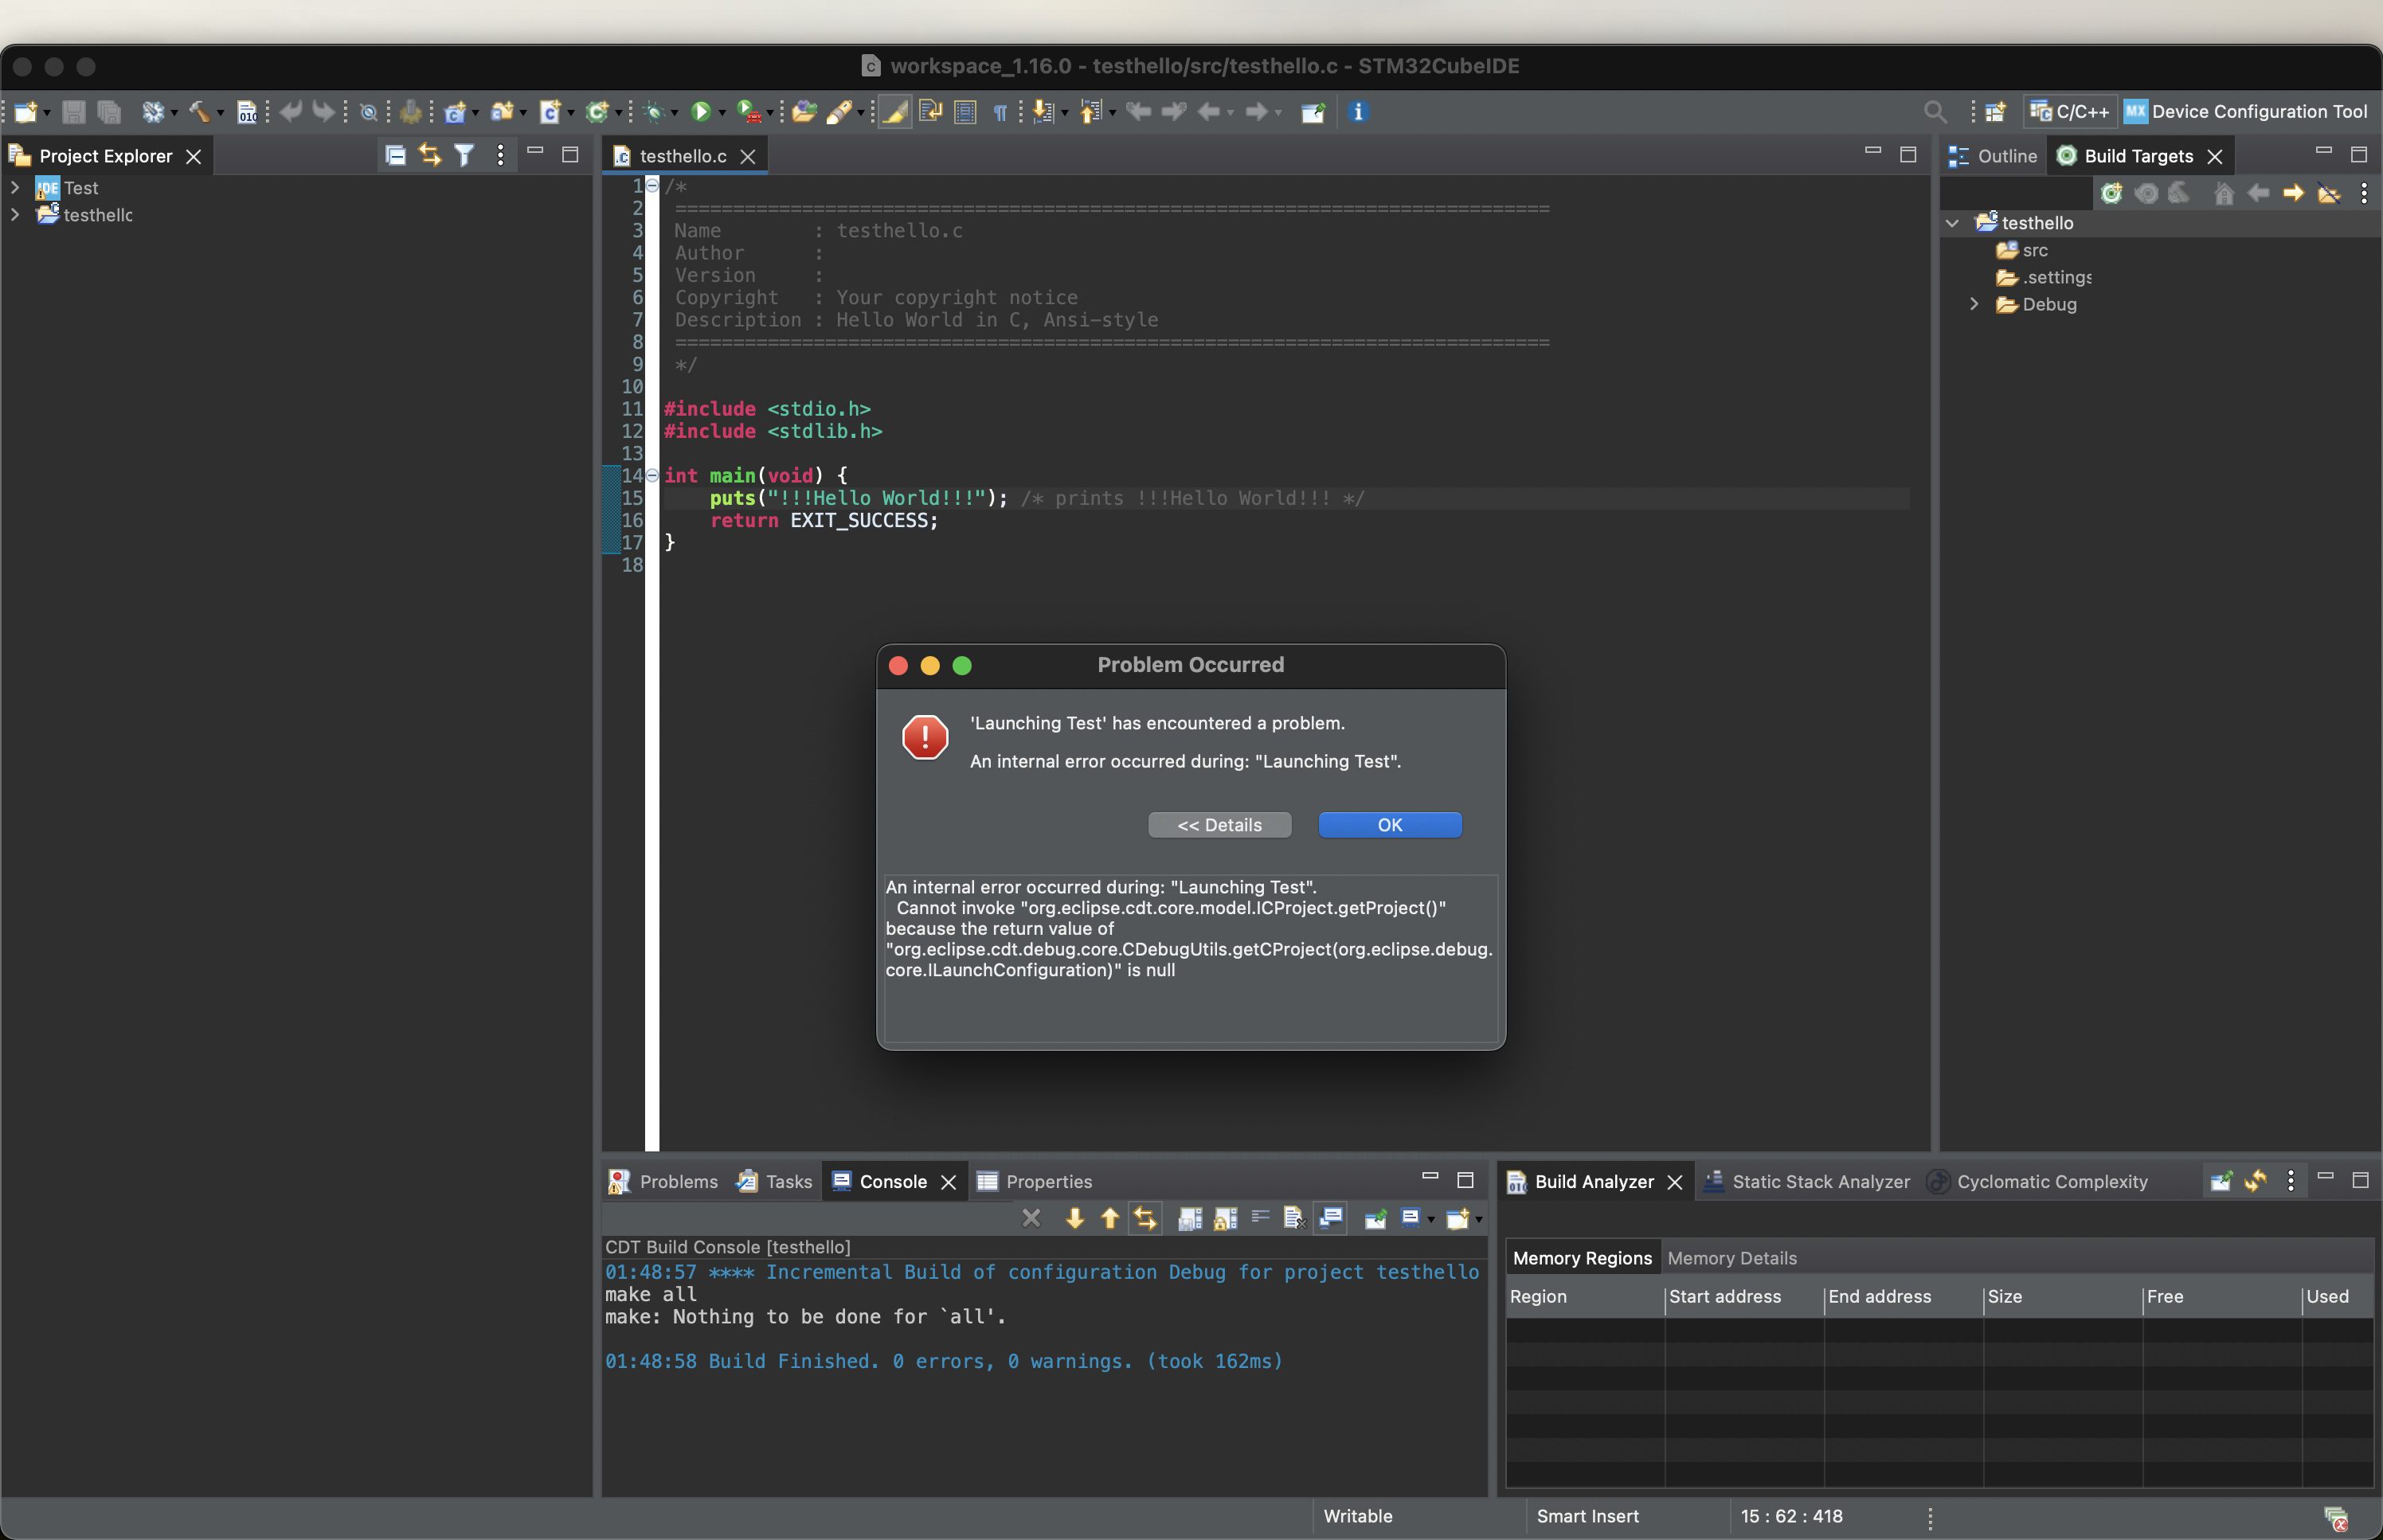This screenshot has width=2383, height=1540.
Task: Toggle Mark Occurrences highlighter icon
Action: click(895, 112)
